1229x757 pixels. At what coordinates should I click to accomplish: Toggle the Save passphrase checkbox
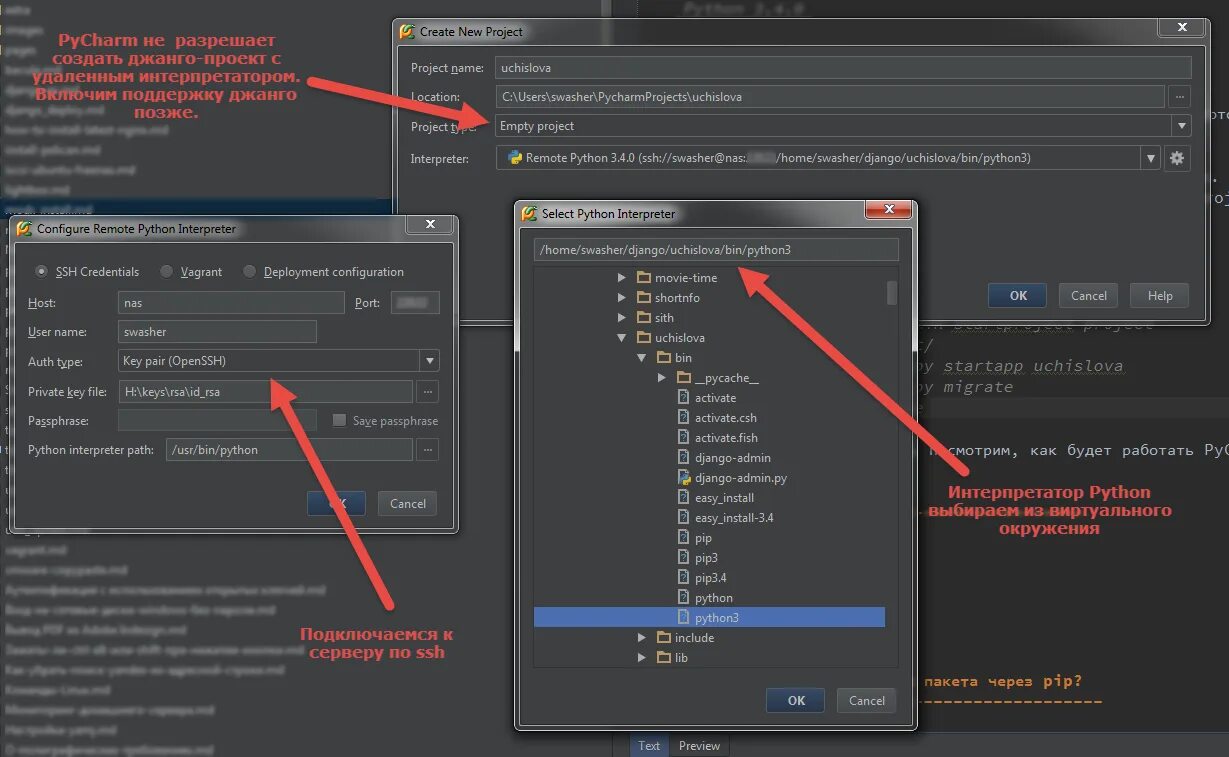(339, 421)
